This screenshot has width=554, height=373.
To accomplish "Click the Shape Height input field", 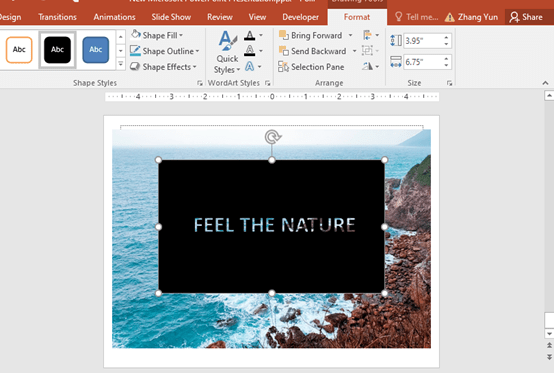I will click(423, 41).
